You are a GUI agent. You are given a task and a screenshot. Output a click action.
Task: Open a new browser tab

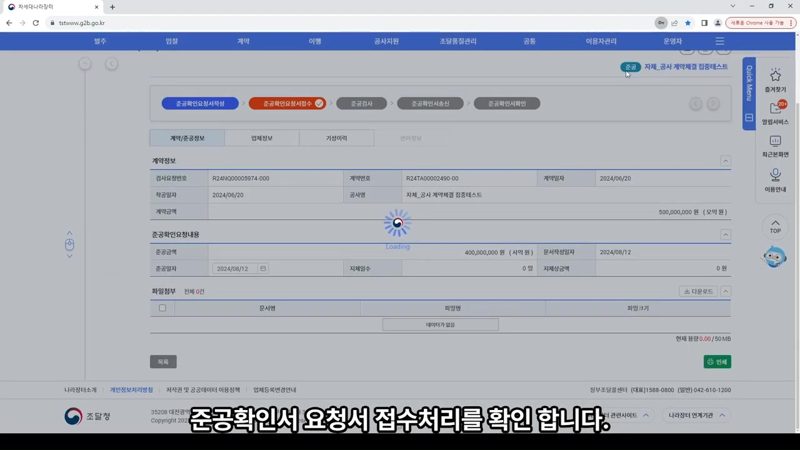pos(112,7)
